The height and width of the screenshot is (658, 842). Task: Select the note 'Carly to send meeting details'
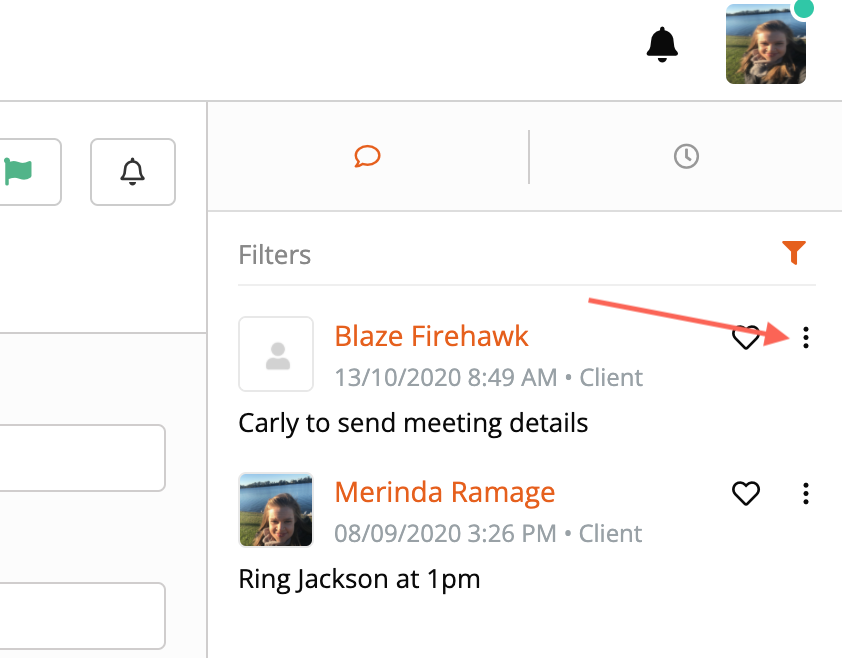click(x=413, y=423)
